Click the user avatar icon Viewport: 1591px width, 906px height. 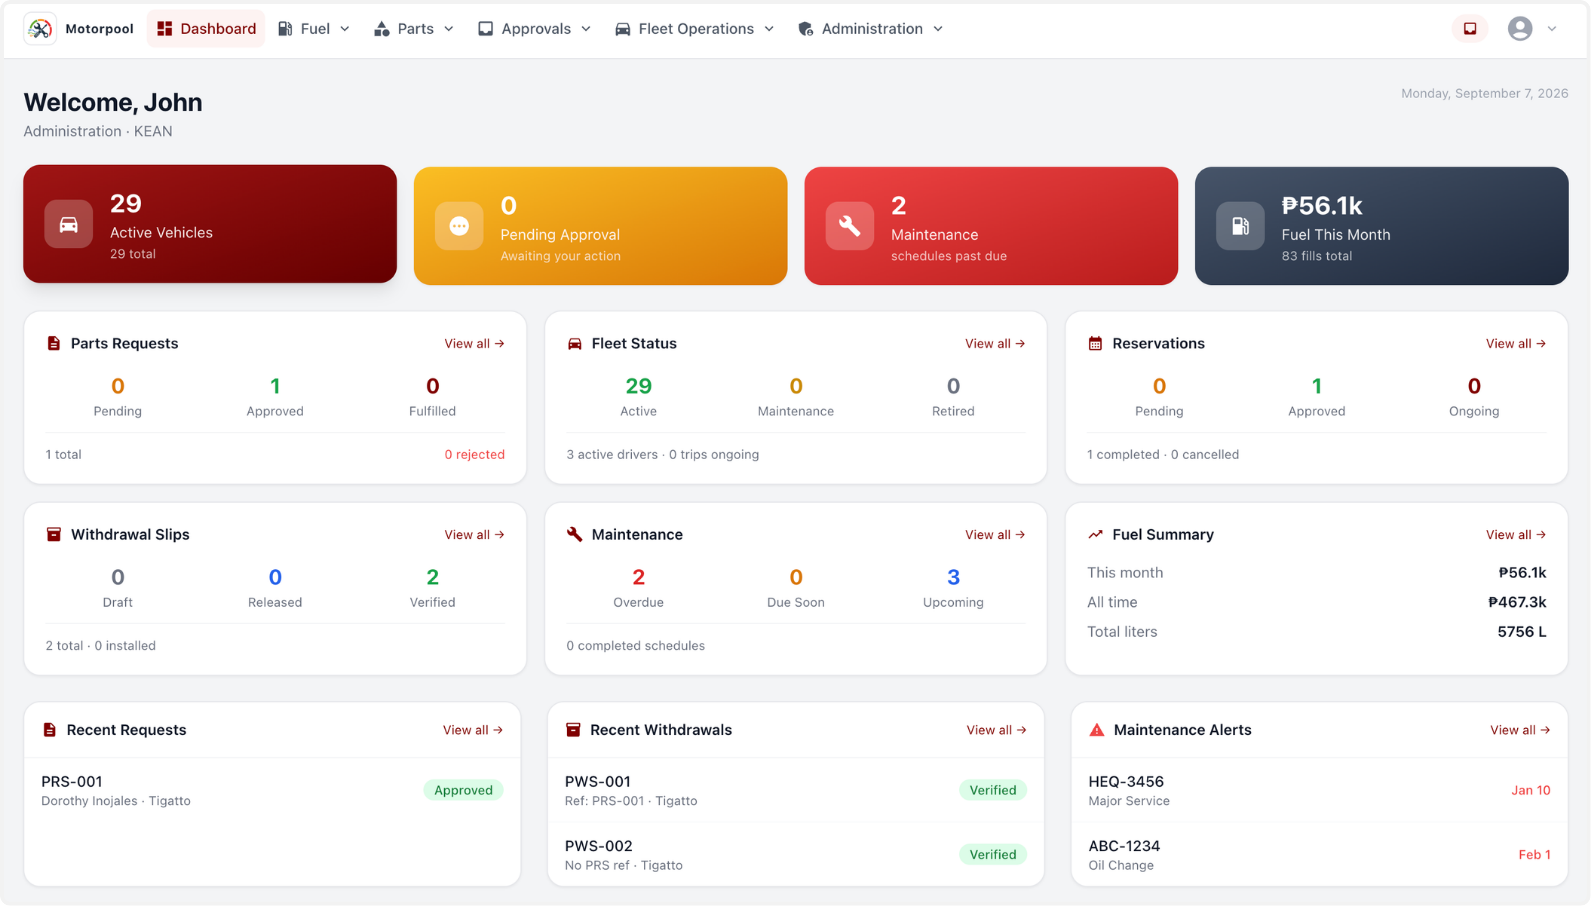point(1520,29)
